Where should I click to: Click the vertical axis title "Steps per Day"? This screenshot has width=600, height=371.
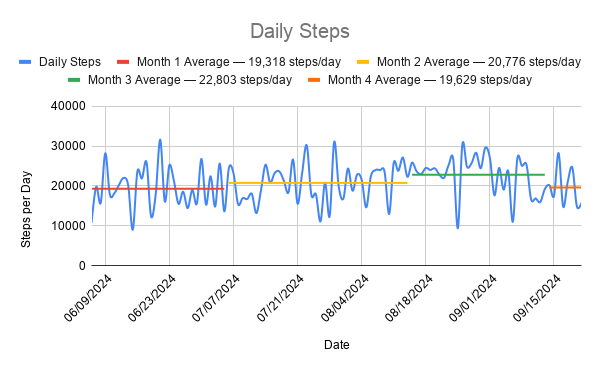[26, 209]
